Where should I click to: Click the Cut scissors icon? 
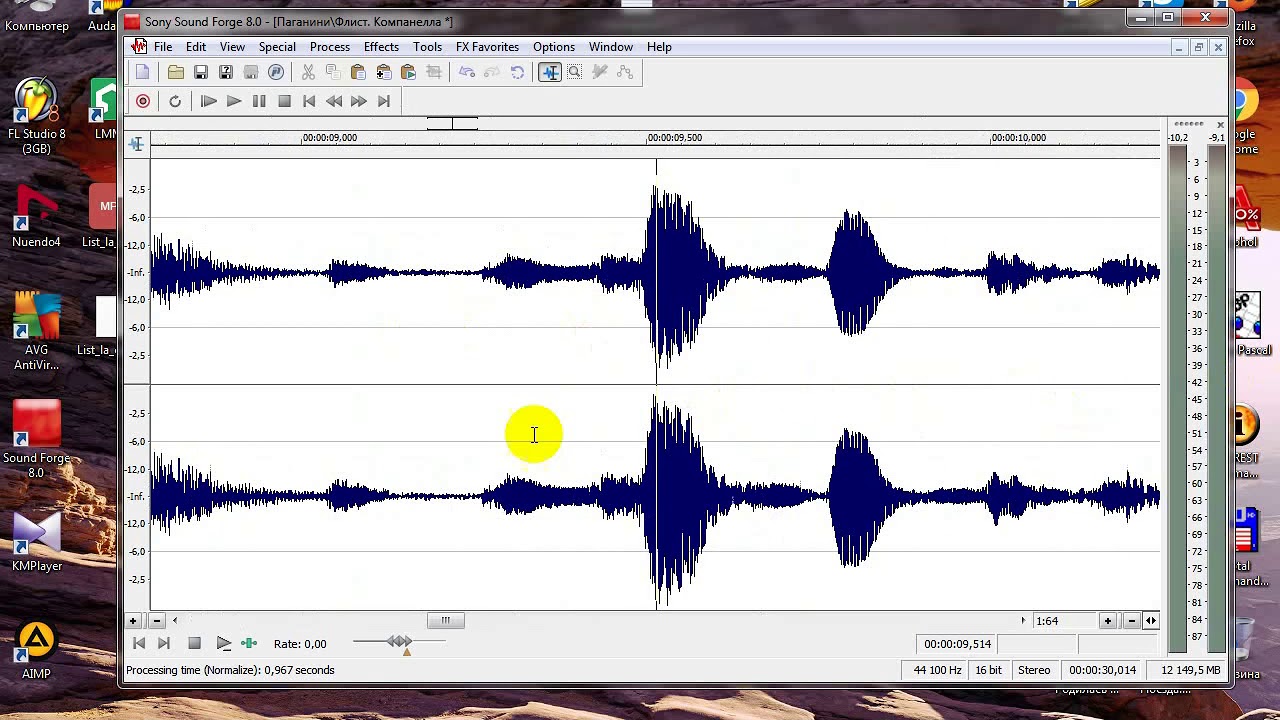308,72
